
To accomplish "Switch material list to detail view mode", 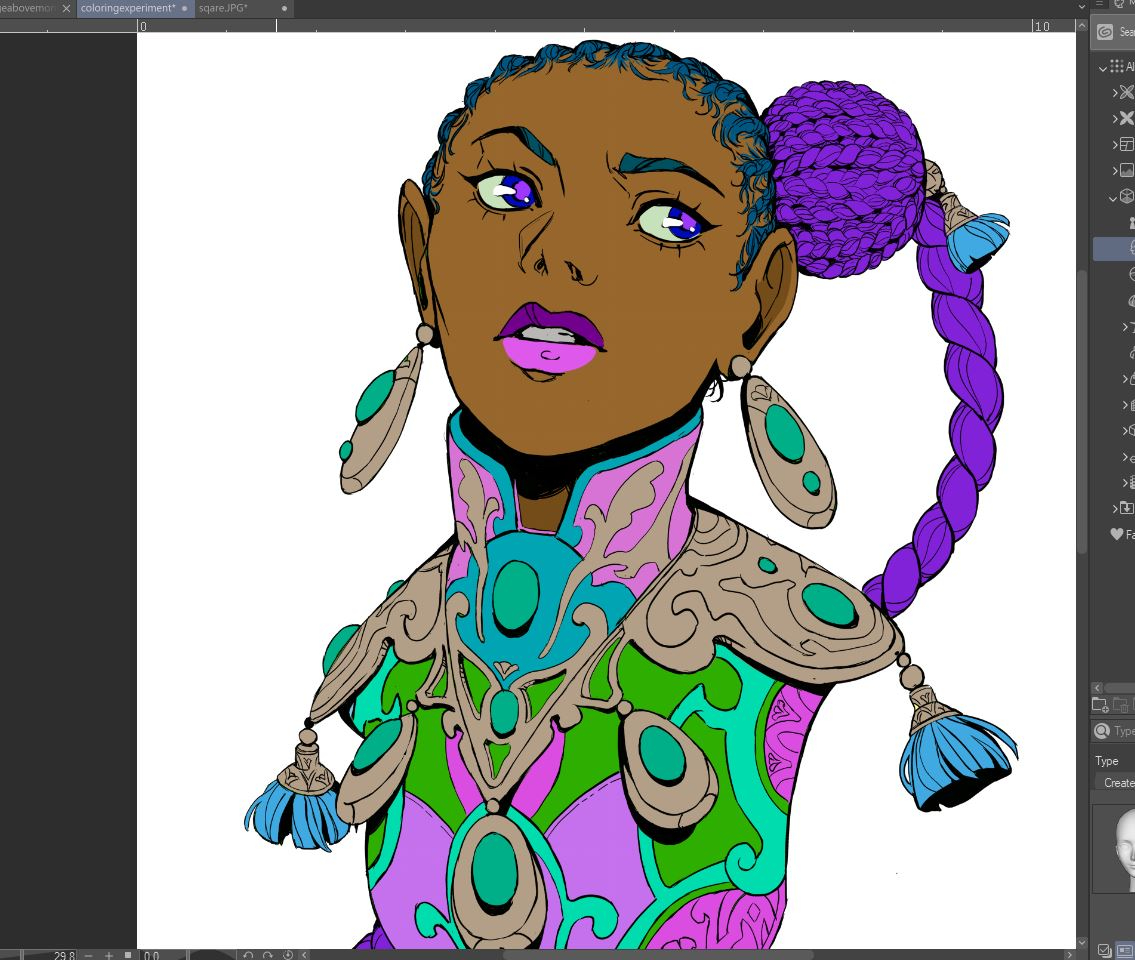I will 1125,950.
